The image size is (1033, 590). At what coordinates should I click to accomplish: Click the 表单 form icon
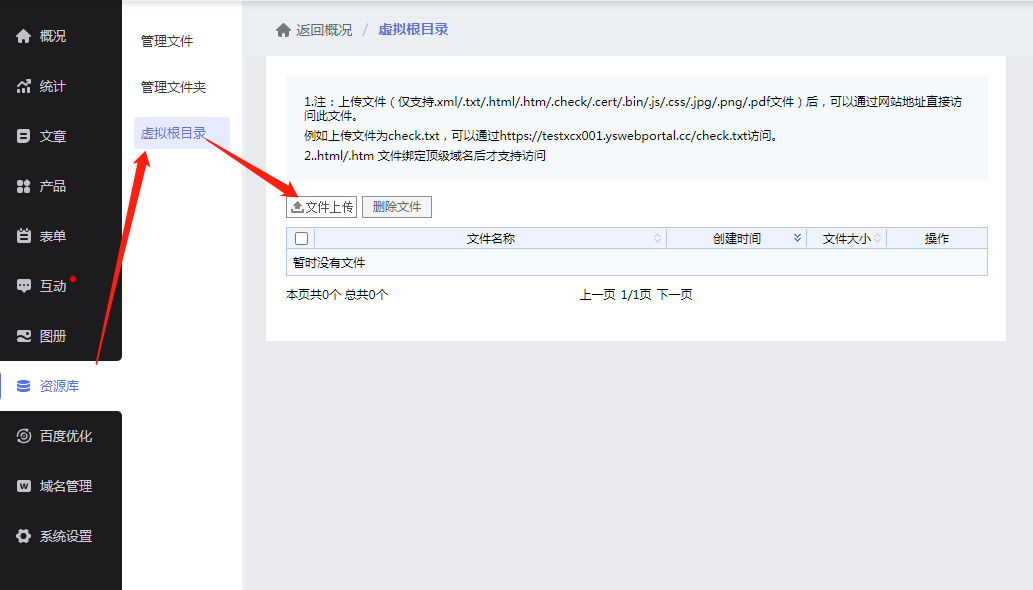click(24, 236)
